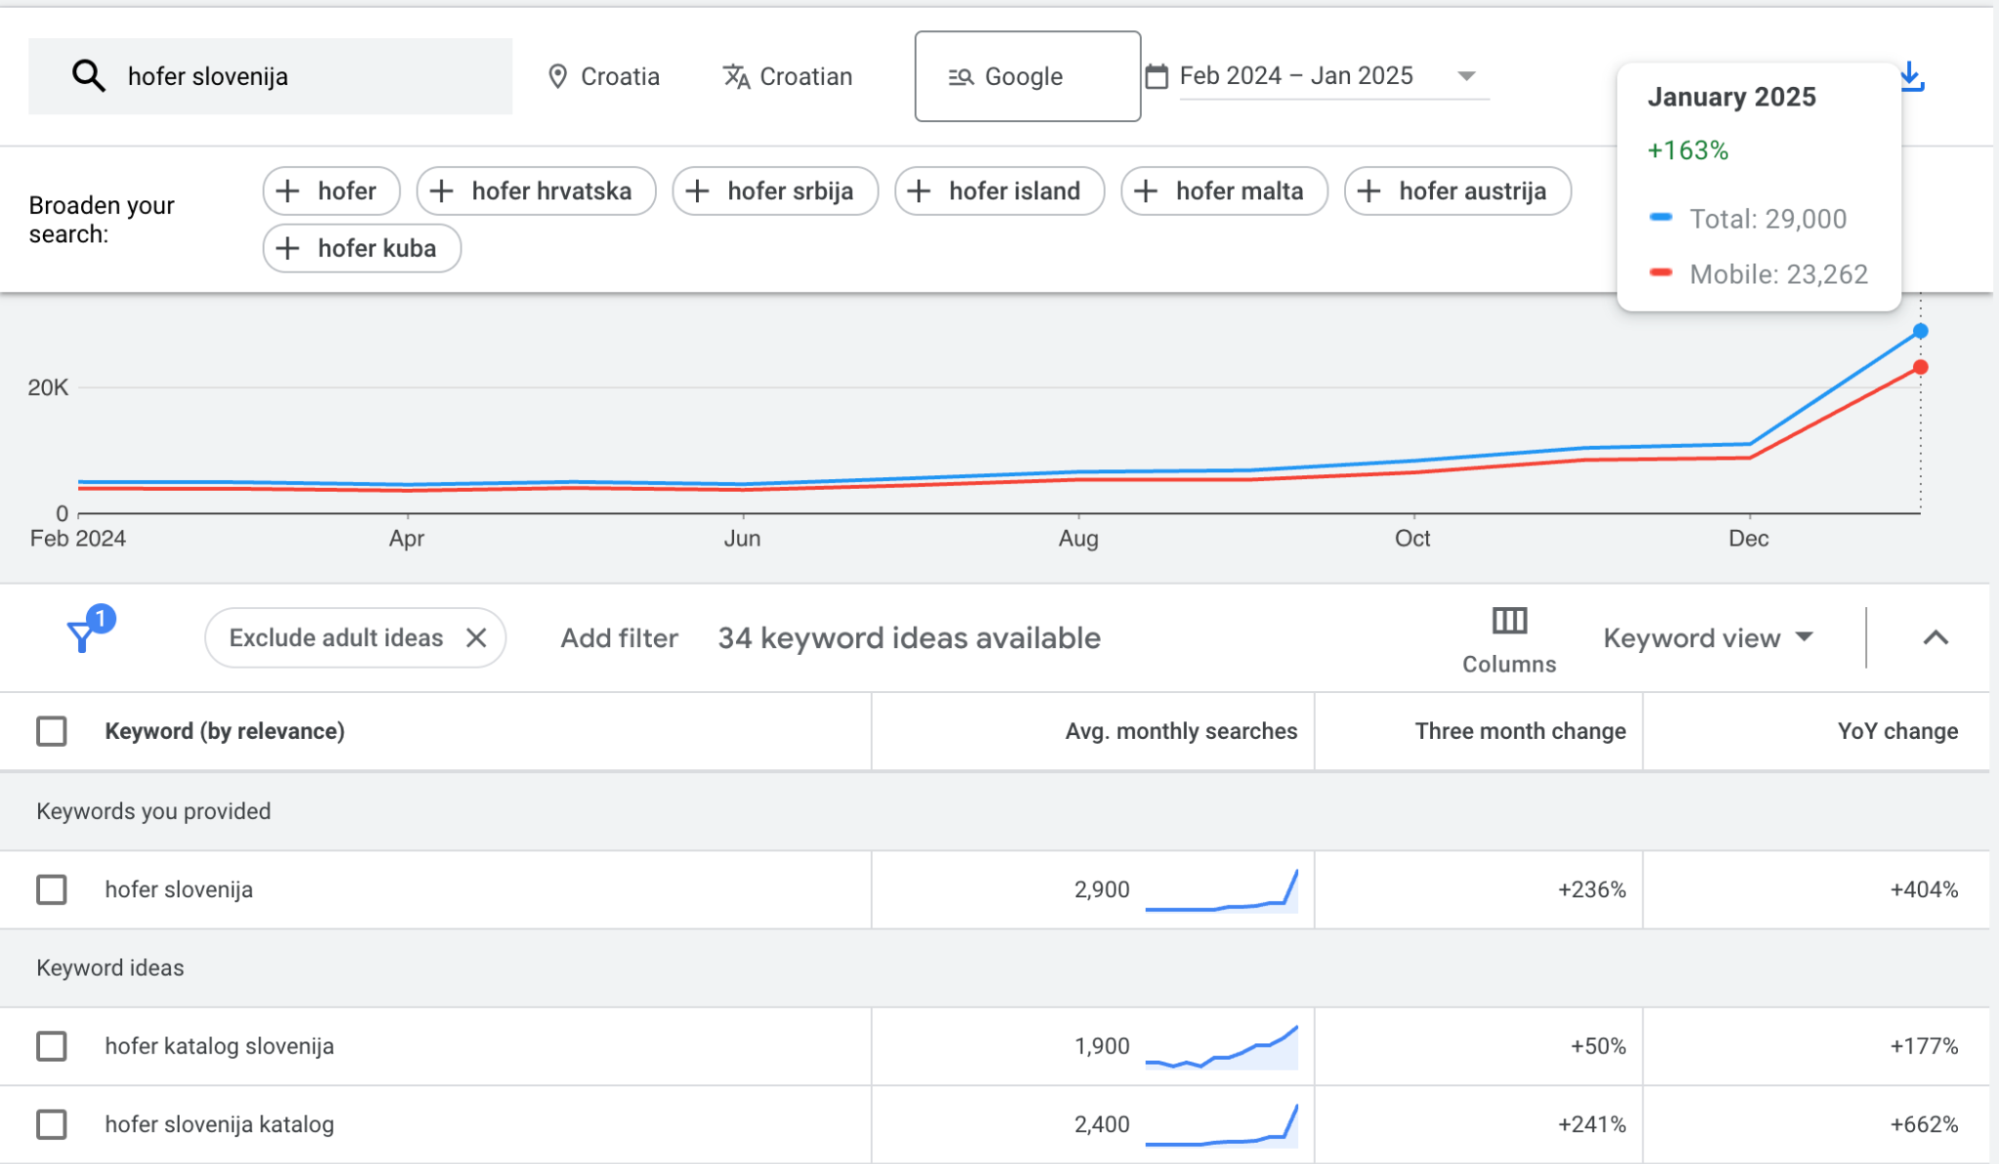Viewport: 1999px width, 1165px height.
Task: Click the '+404%' YoY change value
Action: pyautogui.click(x=1923, y=889)
